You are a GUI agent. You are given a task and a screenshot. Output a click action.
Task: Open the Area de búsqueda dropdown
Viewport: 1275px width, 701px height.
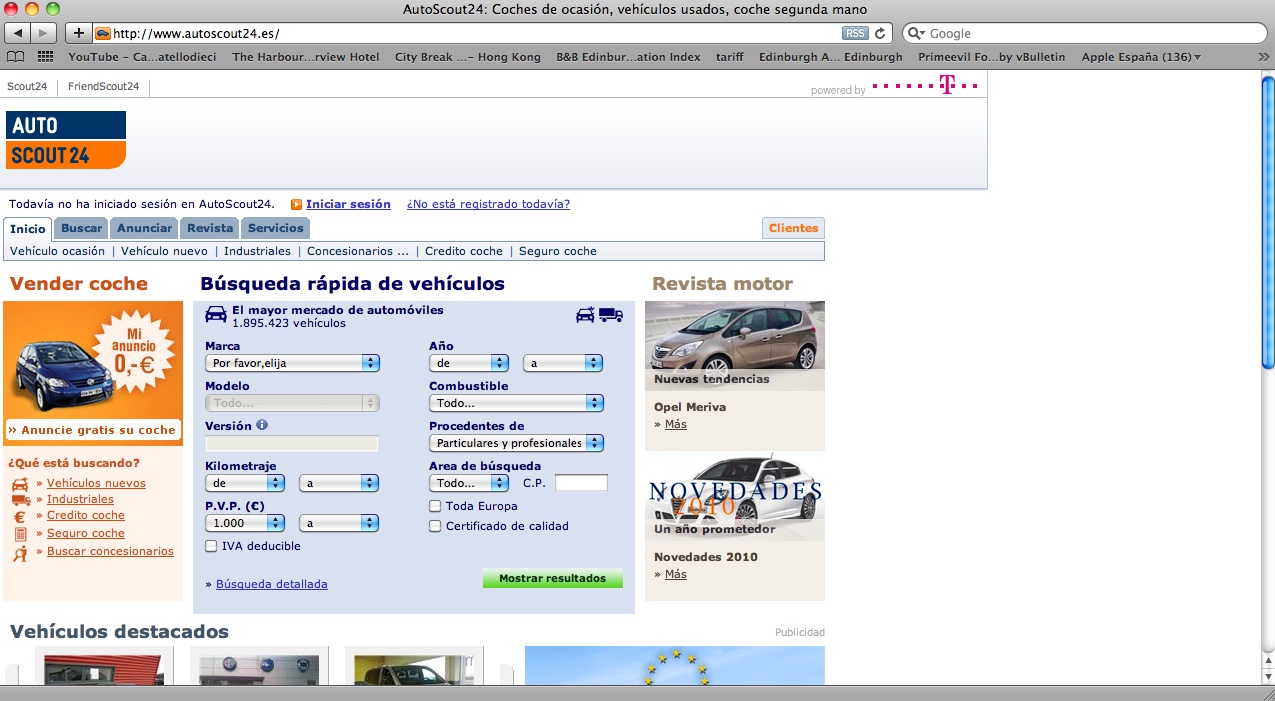469,483
